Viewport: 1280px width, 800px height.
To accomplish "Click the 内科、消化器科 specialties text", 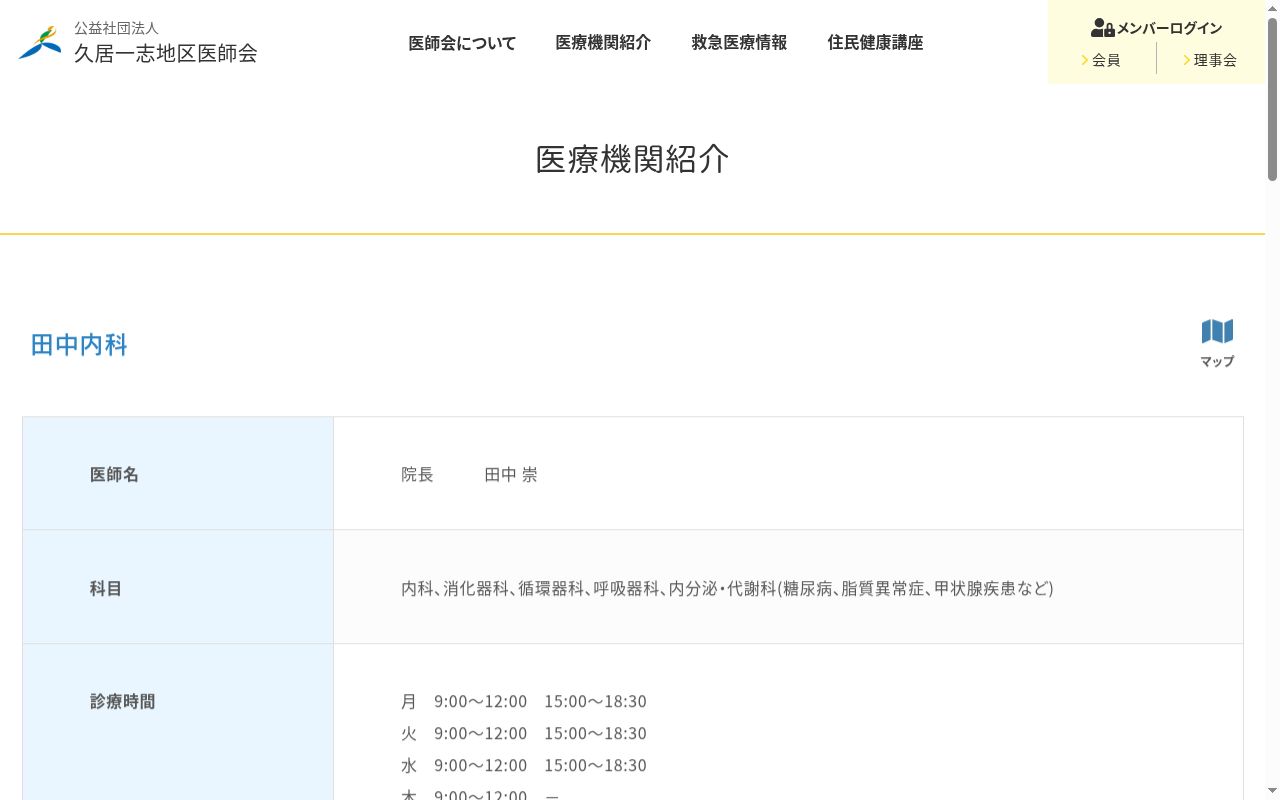I will 727,588.
